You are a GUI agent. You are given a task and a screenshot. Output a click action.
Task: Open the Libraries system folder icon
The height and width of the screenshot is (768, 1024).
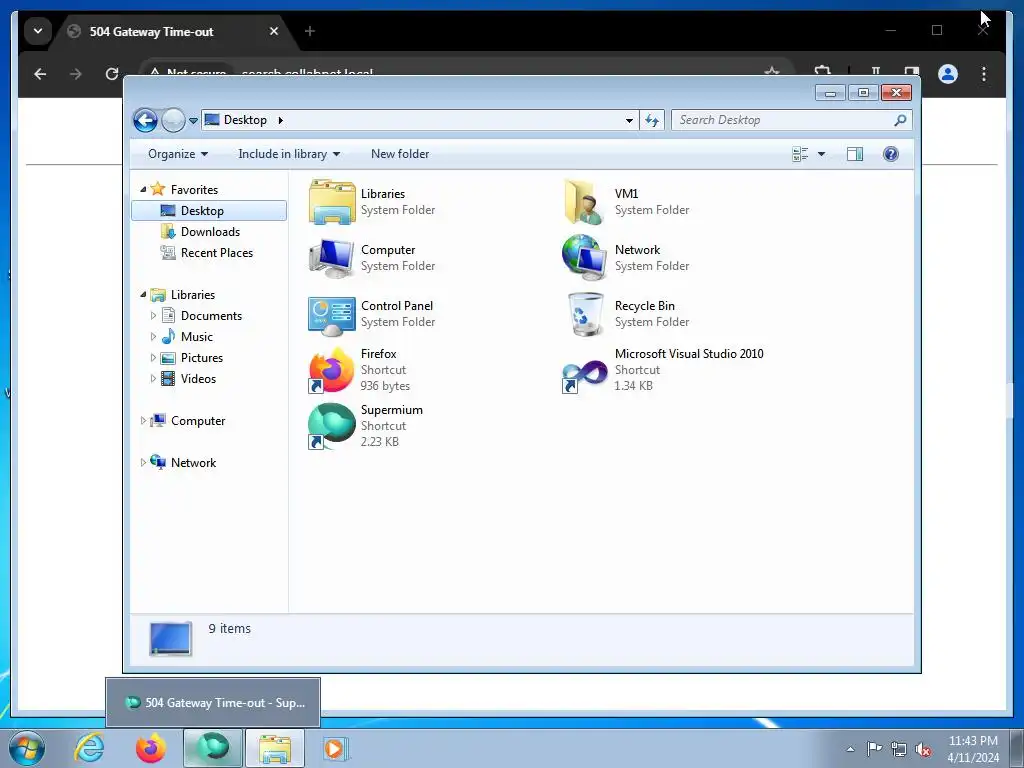pyautogui.click(x=332, y=202)
